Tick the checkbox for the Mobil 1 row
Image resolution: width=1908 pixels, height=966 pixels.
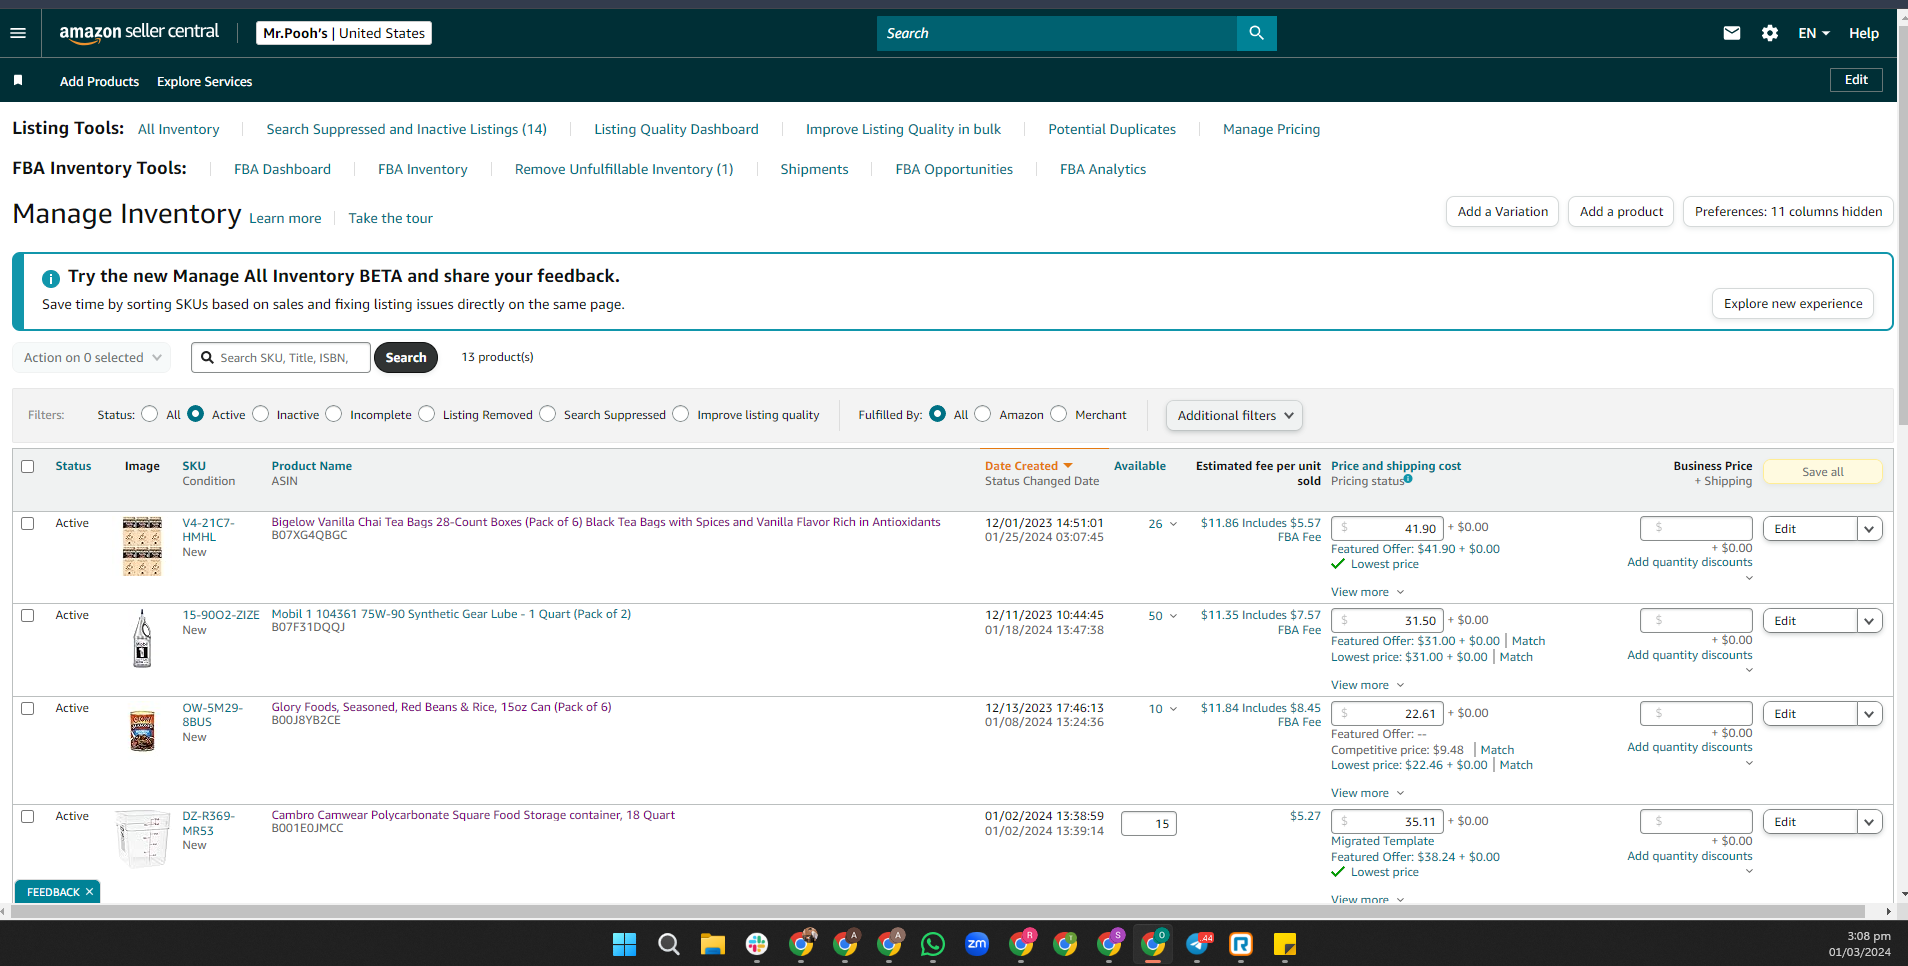pyautogui.click(x=28, y=615)
